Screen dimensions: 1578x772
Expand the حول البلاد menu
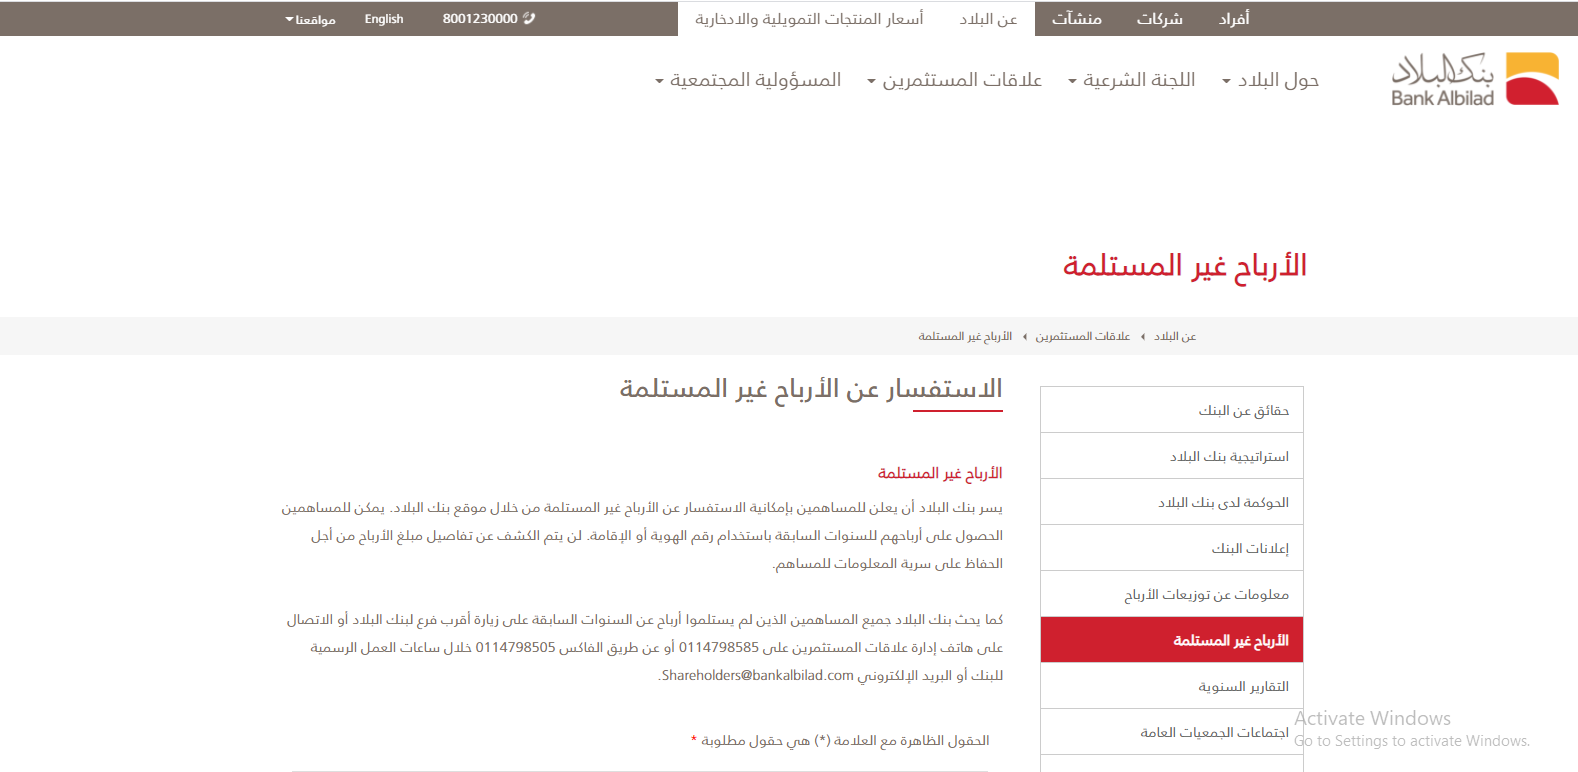(1270, 80)
